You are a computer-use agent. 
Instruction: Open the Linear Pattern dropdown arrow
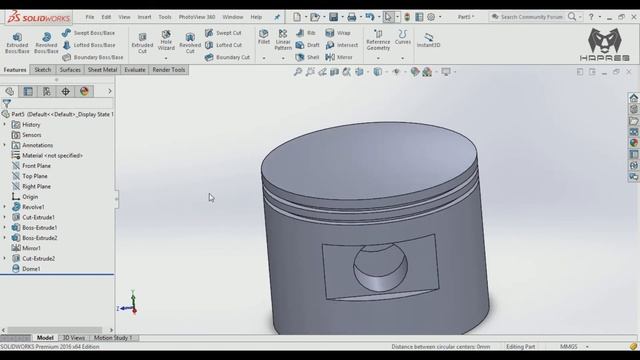[x=283, y=58]
